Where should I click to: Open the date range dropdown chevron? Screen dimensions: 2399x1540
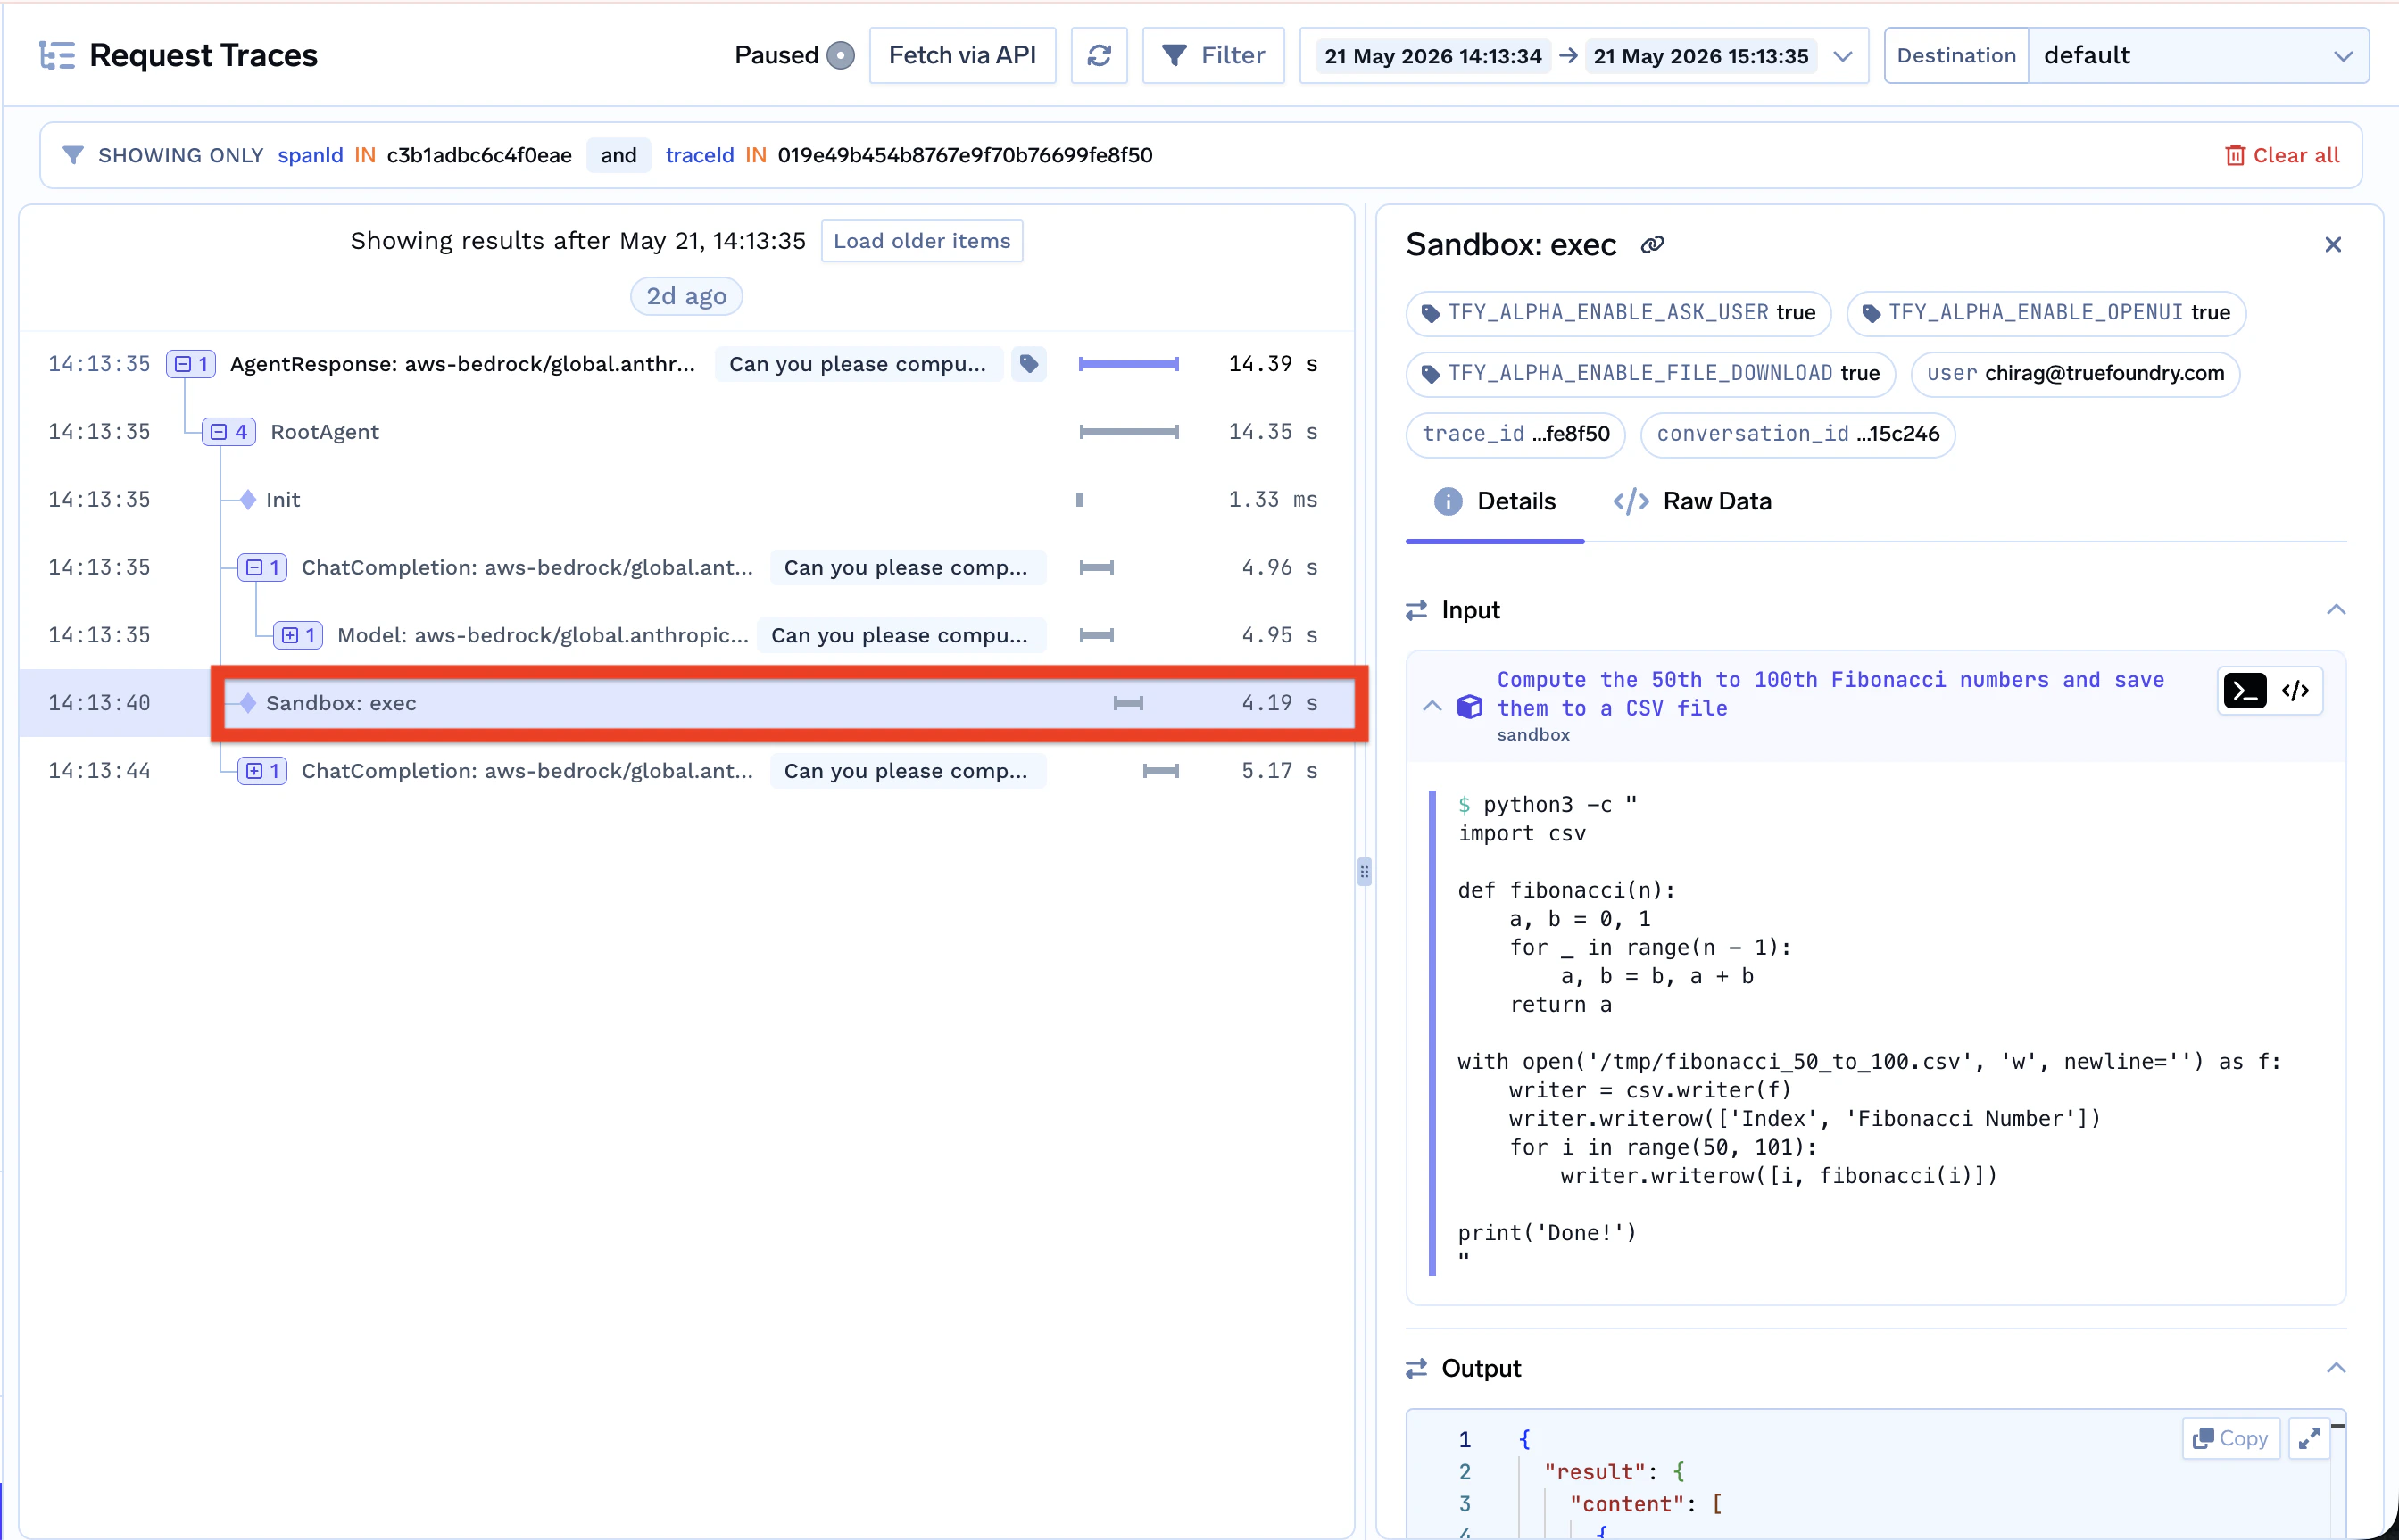(x=1842, y=56)
